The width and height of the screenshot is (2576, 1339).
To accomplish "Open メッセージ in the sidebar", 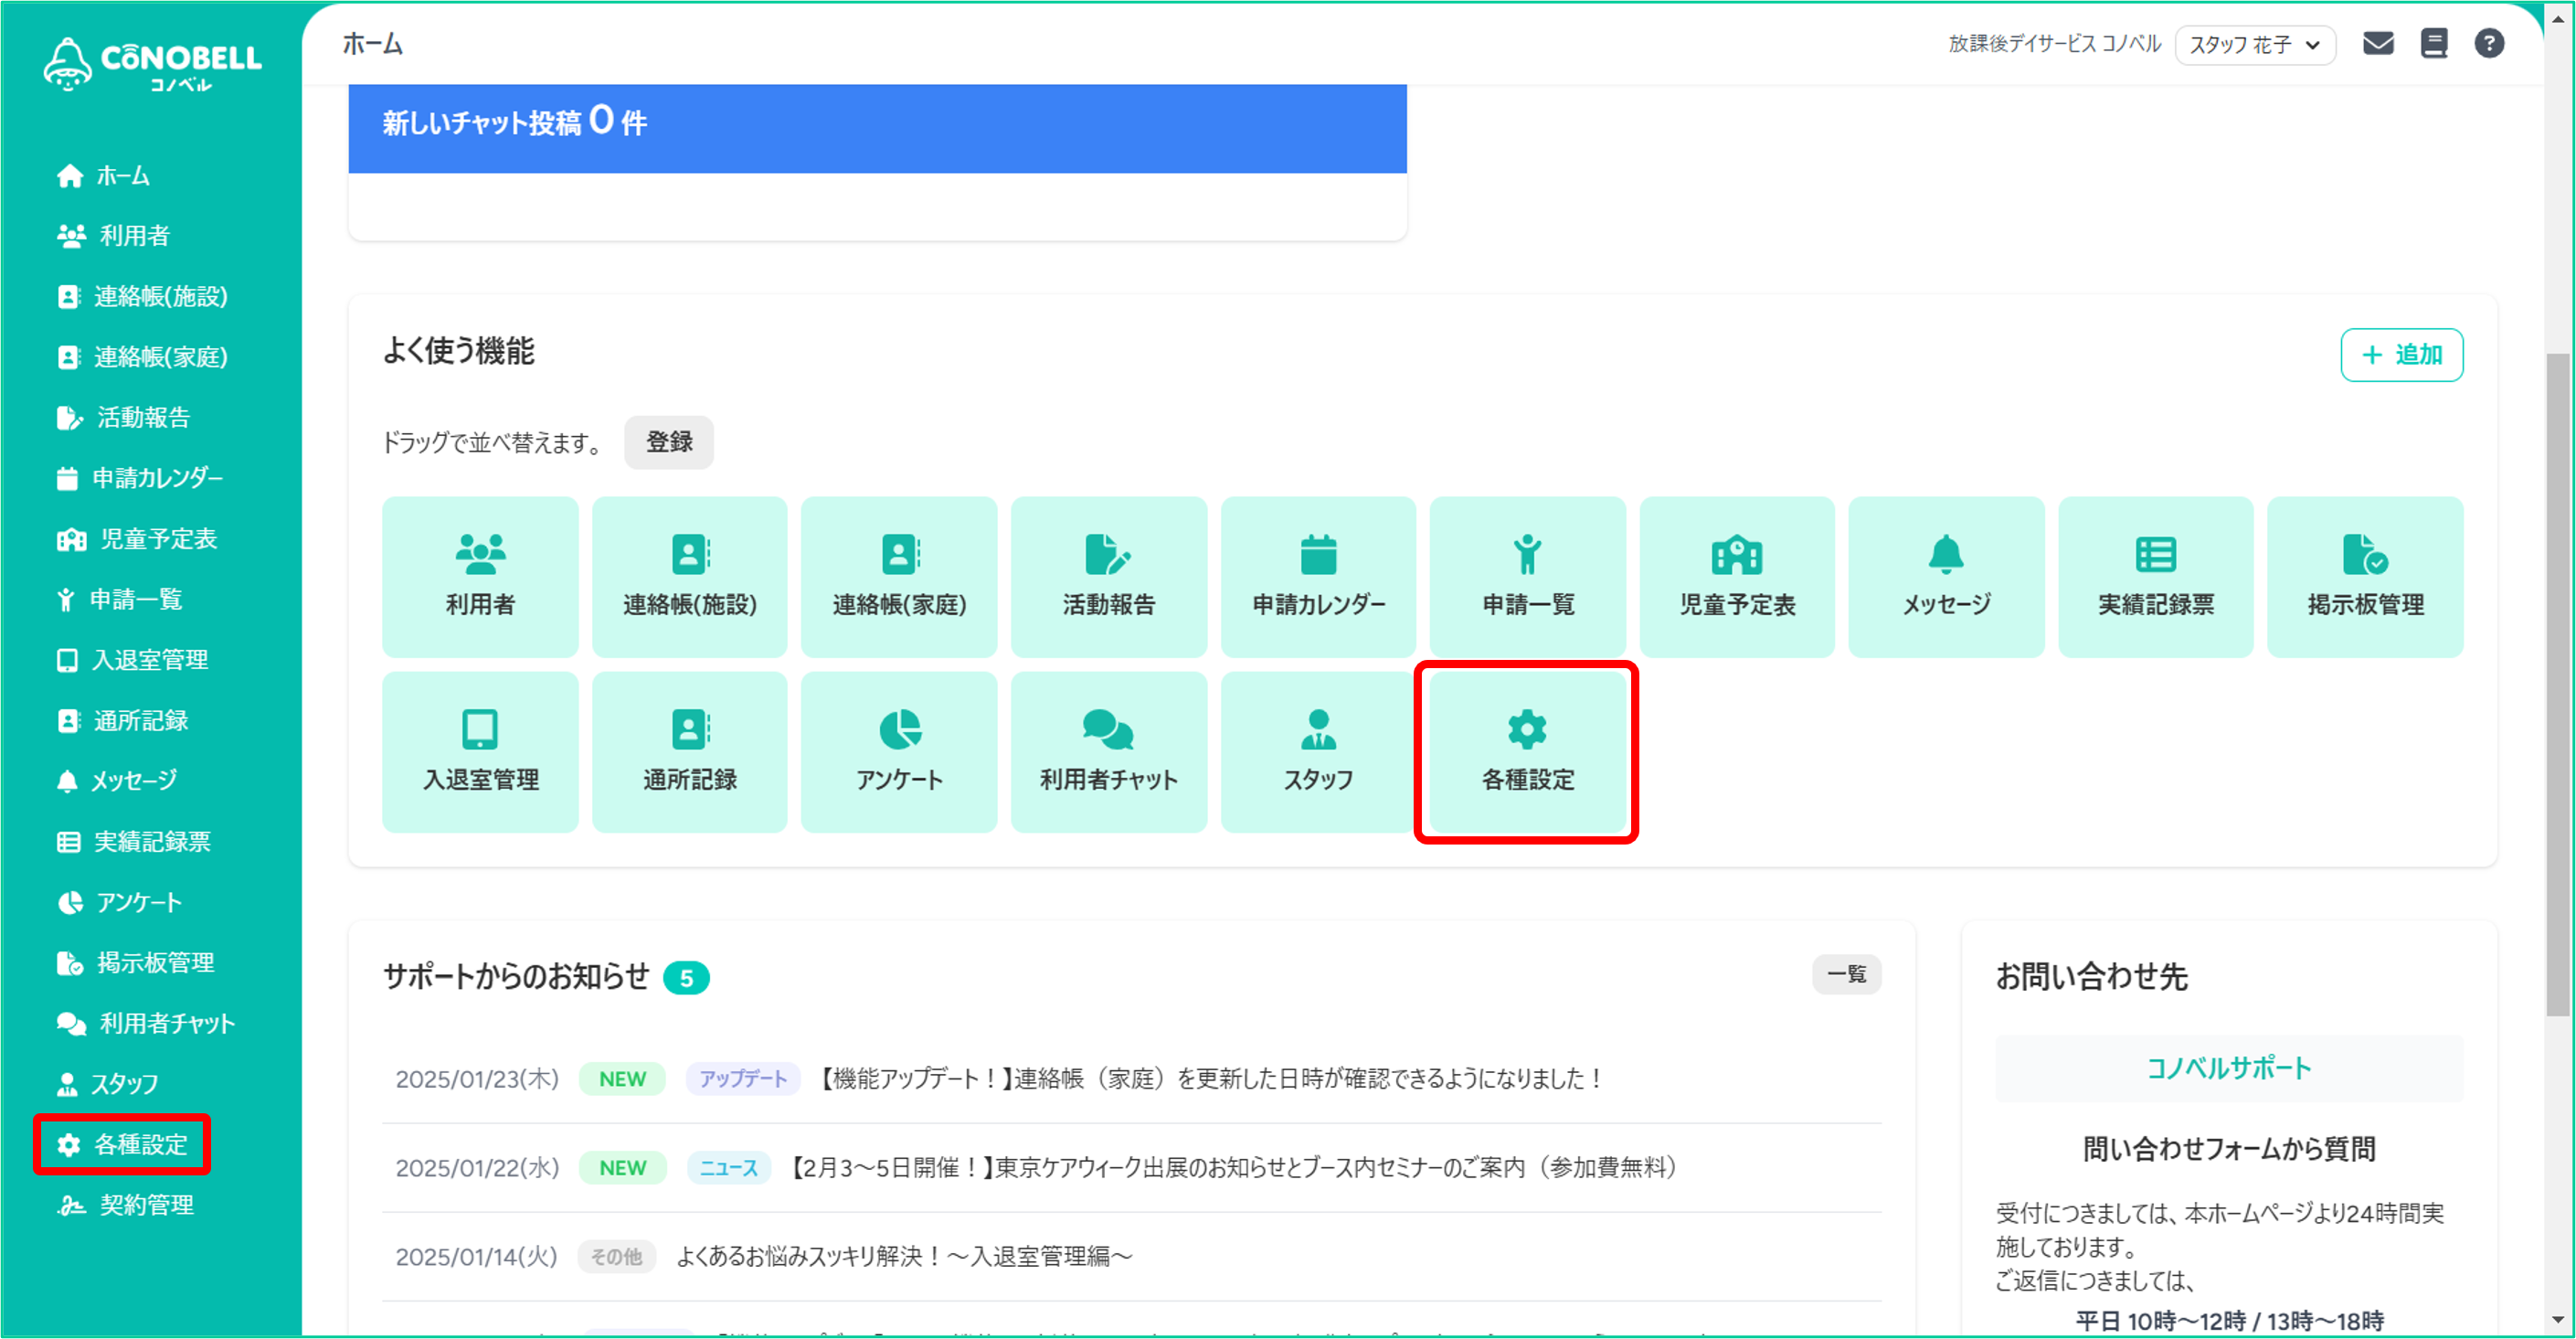I will tap(117, 781).
